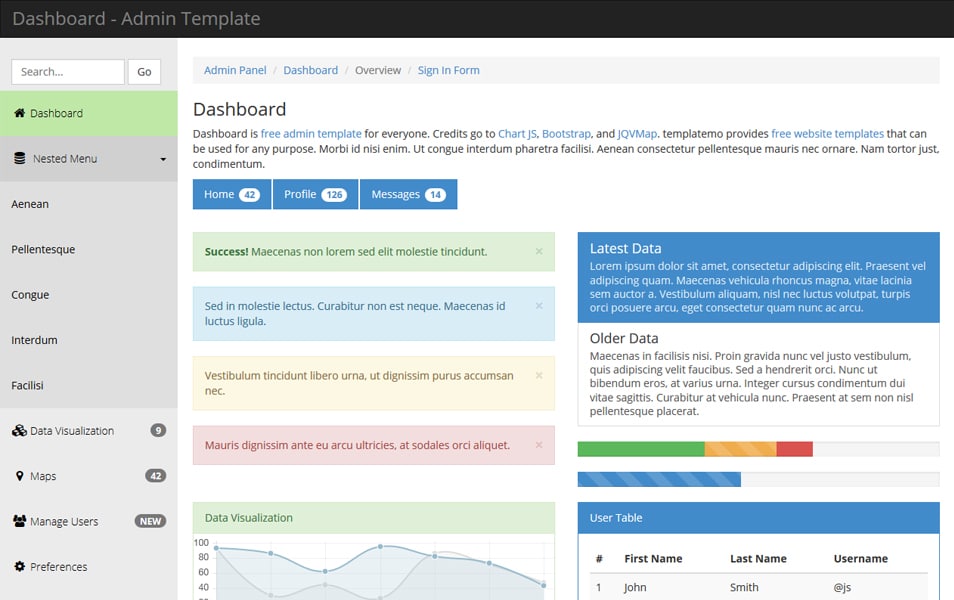This screenshot has width=954, height=600.
Task: Click the red progress bar segment
Action: click(795, 449)
